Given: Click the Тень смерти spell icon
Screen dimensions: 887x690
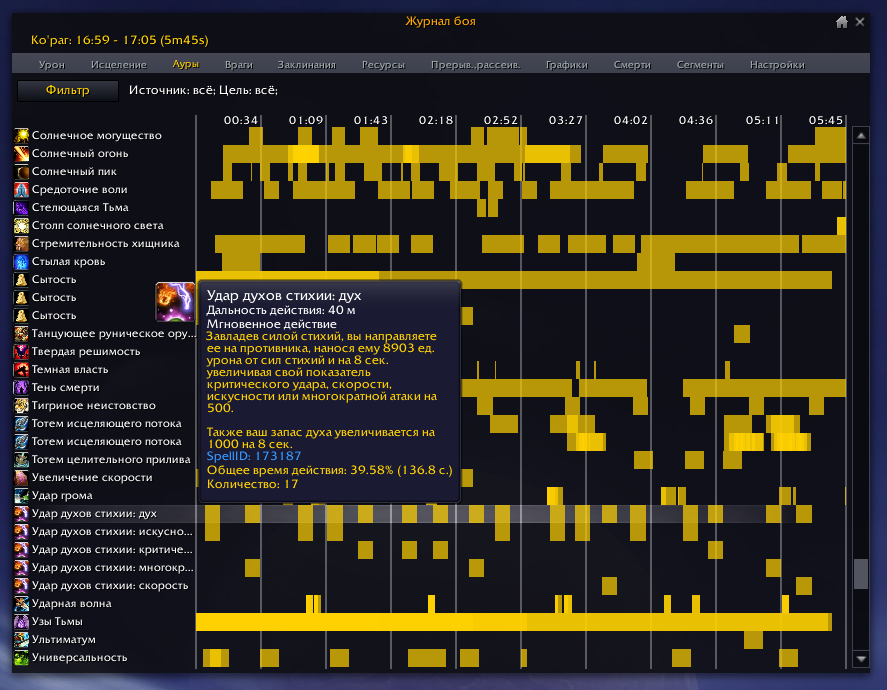Looking at the screenshot, I should [21, 387].
